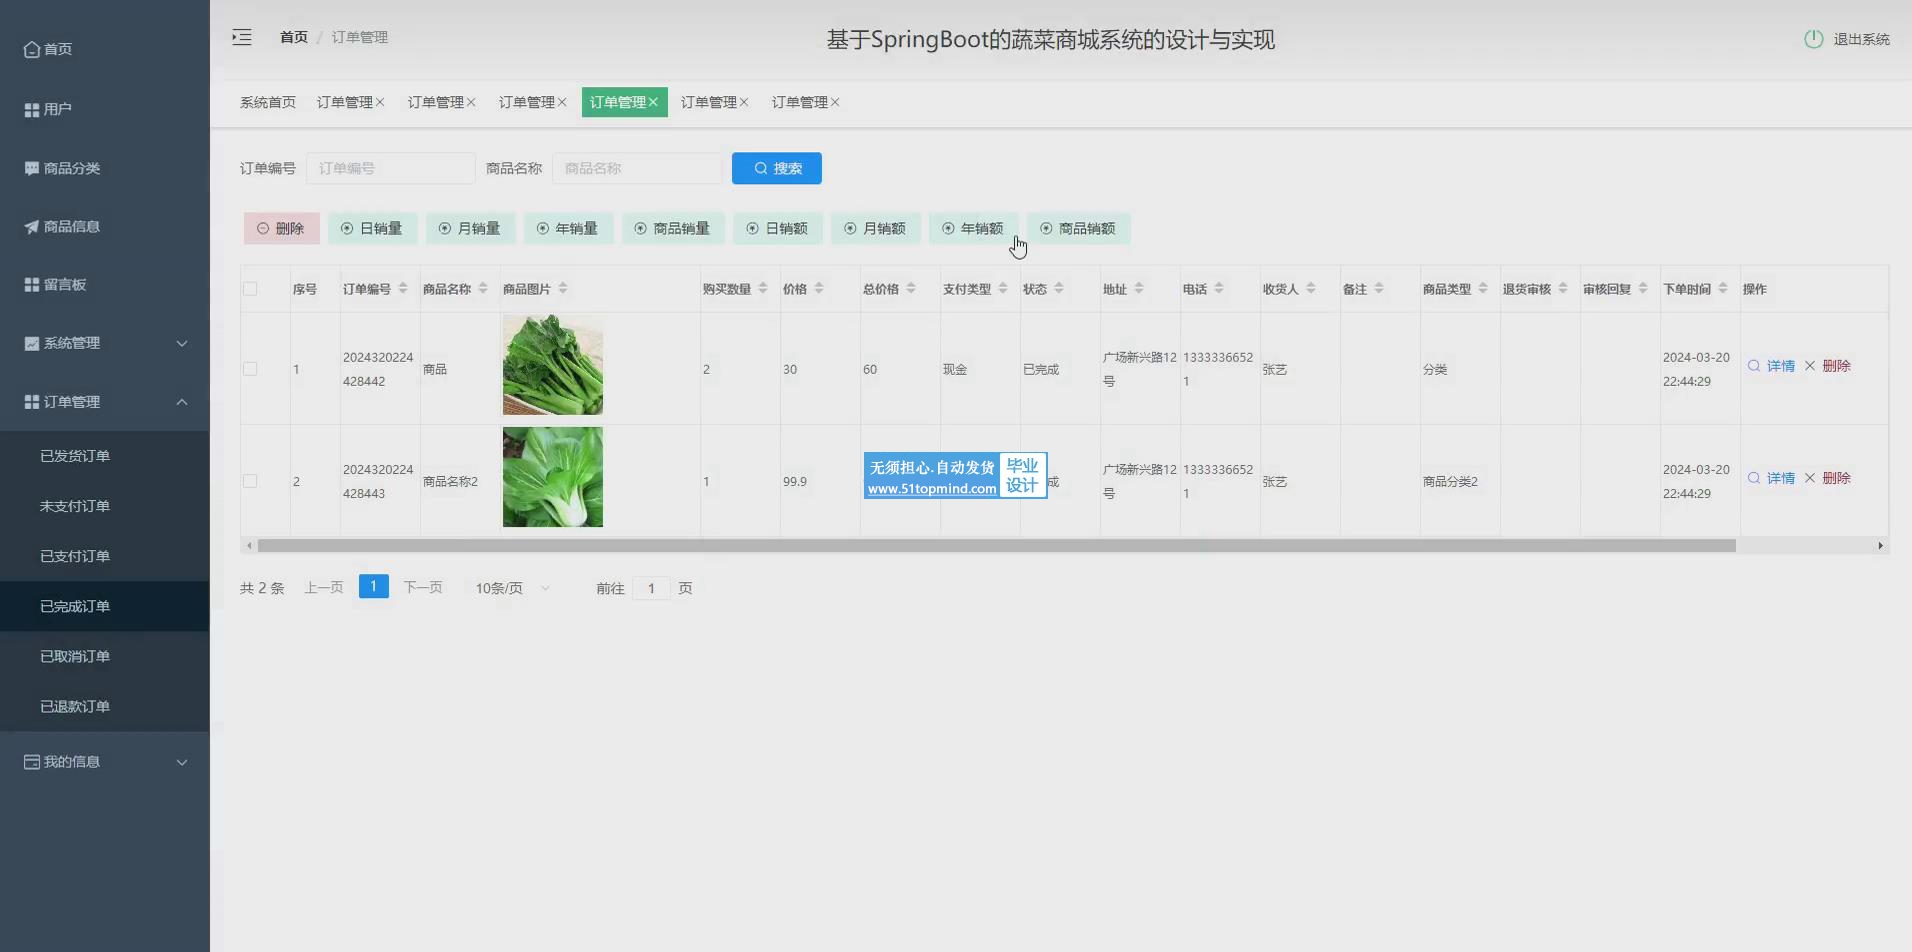Sort by 商品类型 column arrows
The image size is (1912, 952).
click(x=1483, y=288)
